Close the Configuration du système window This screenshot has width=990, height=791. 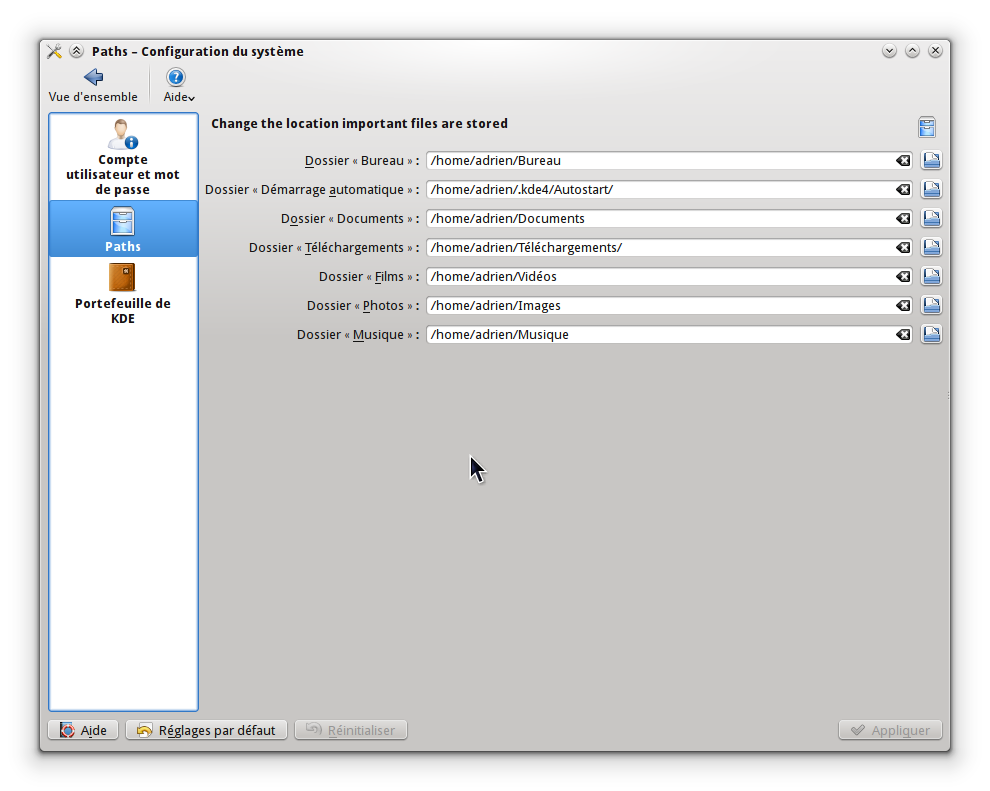[x=936, y=51]
